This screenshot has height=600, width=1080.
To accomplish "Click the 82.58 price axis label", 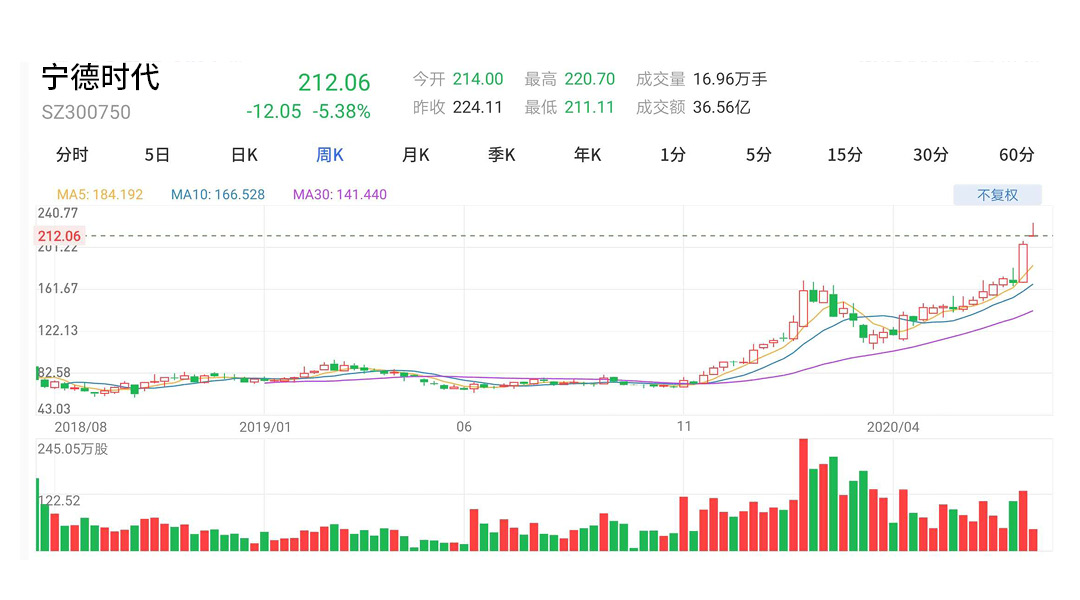I will 55,373.
